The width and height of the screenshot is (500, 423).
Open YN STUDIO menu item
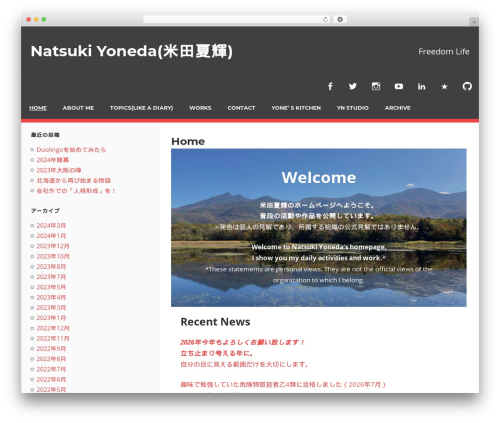pyautogui.click(x=352, y=108)
